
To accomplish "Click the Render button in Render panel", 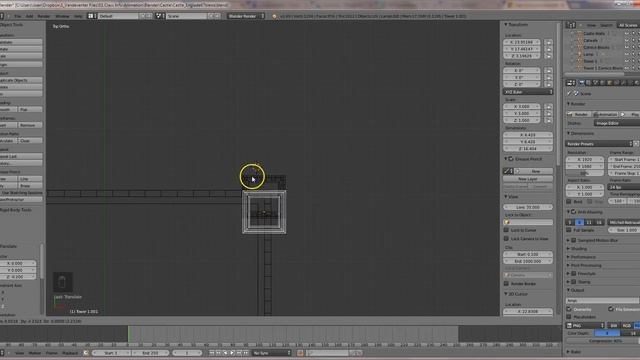I will click(x=578, y=114).
